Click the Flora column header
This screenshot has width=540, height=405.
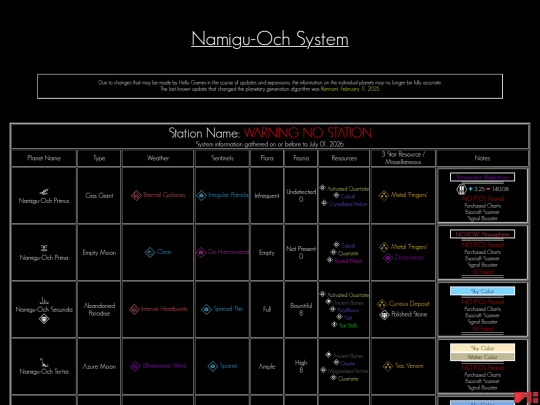click(x=267, y=158)
